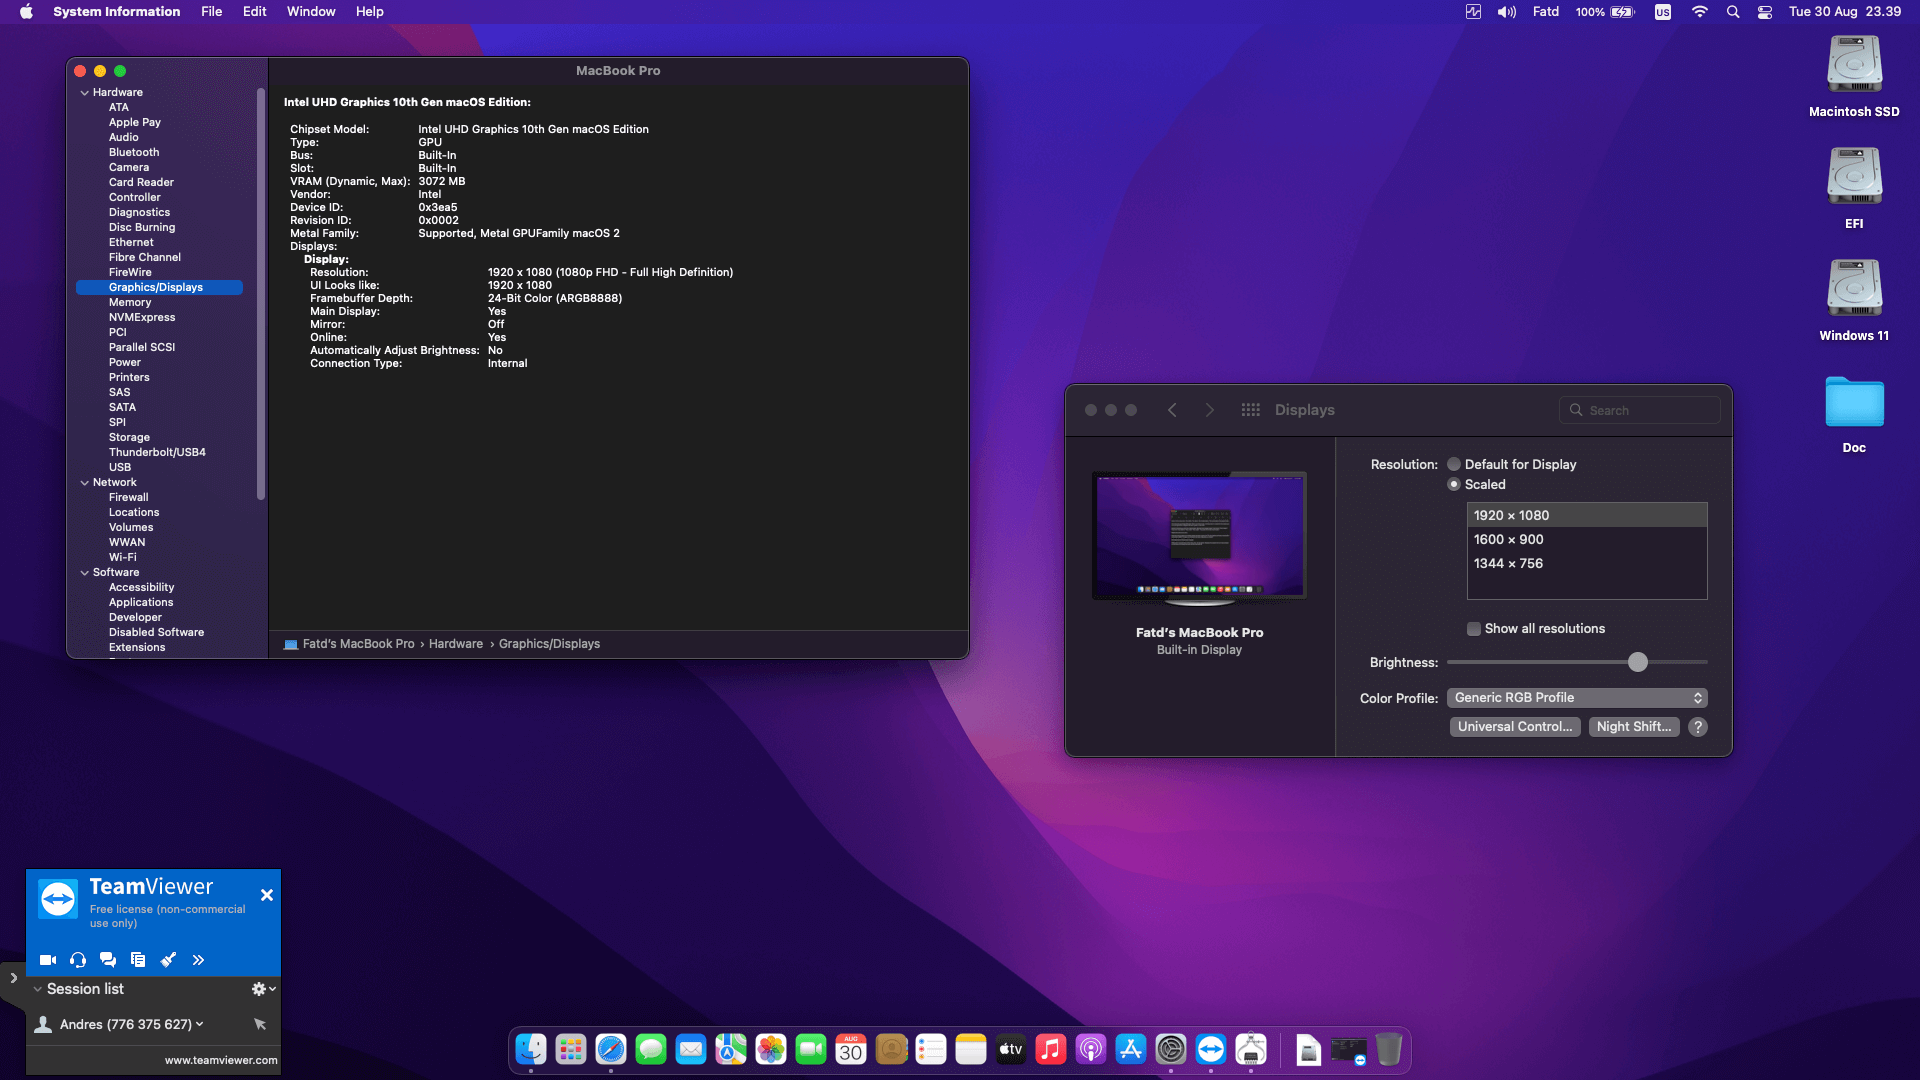Enable the Show all resolutions checkbox

1473,629
